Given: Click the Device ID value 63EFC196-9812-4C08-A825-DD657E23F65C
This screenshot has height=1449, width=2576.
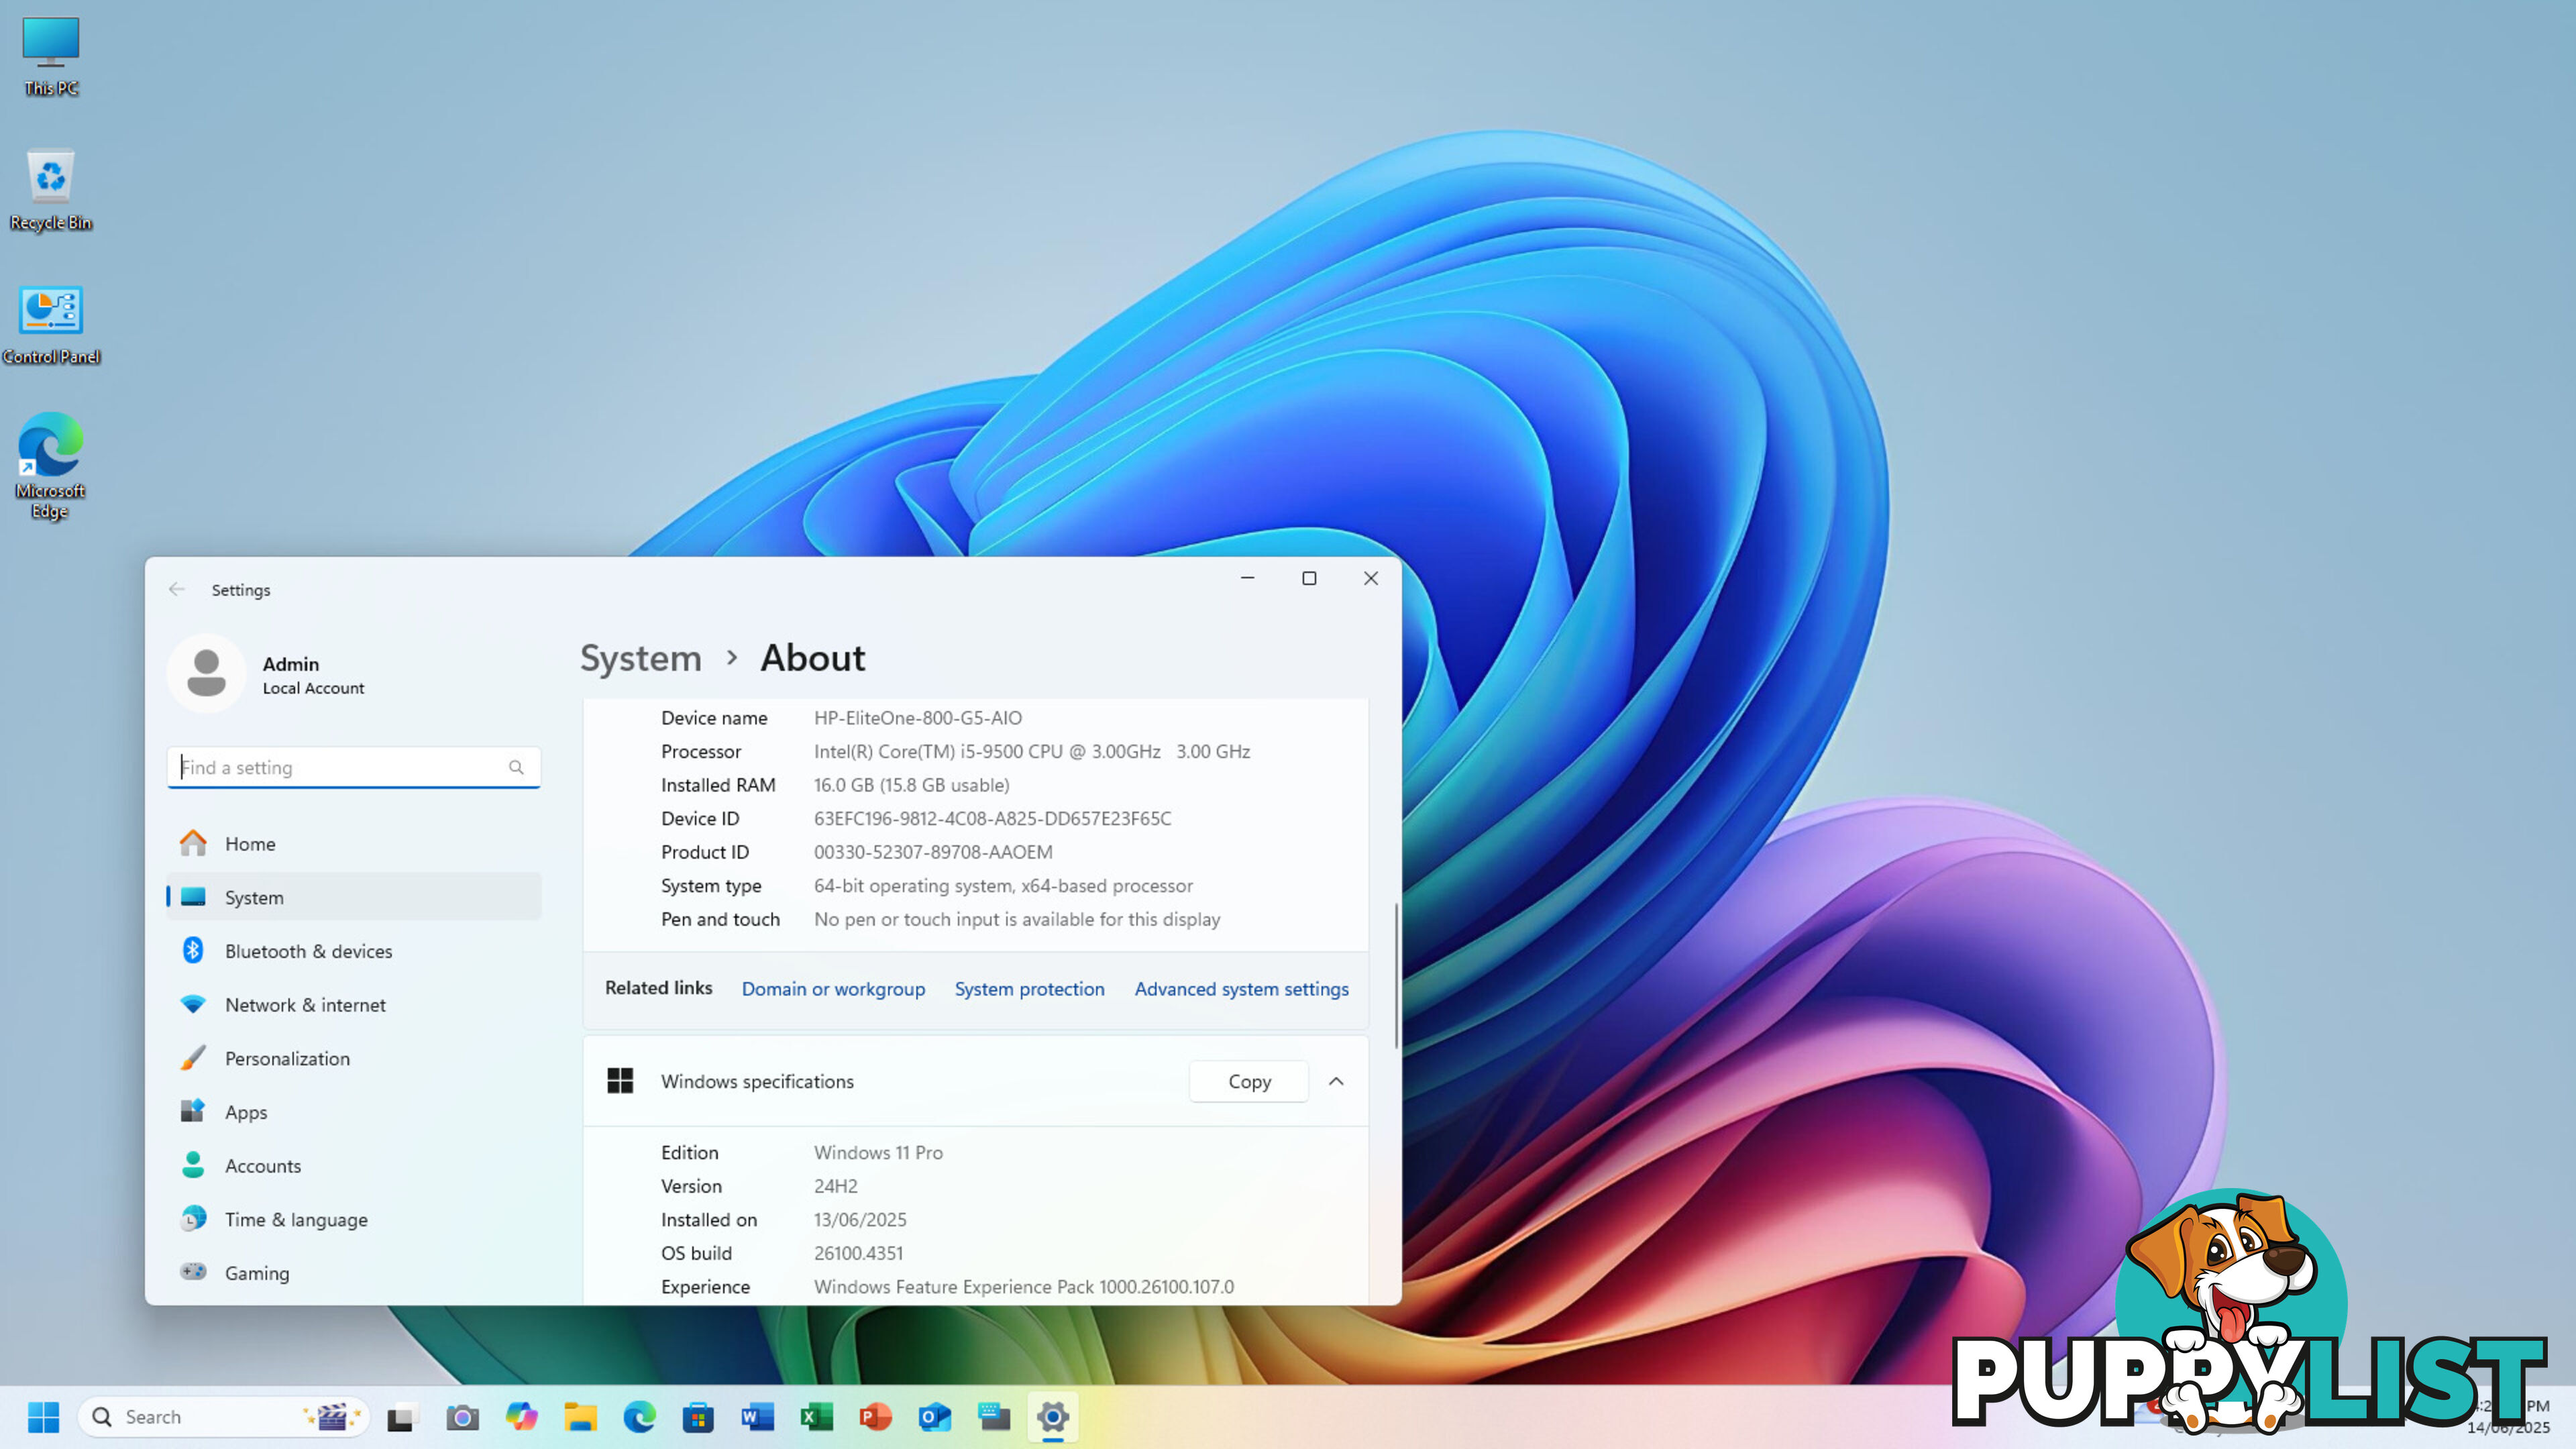Looking at the screenshot, I should point(992,818).
